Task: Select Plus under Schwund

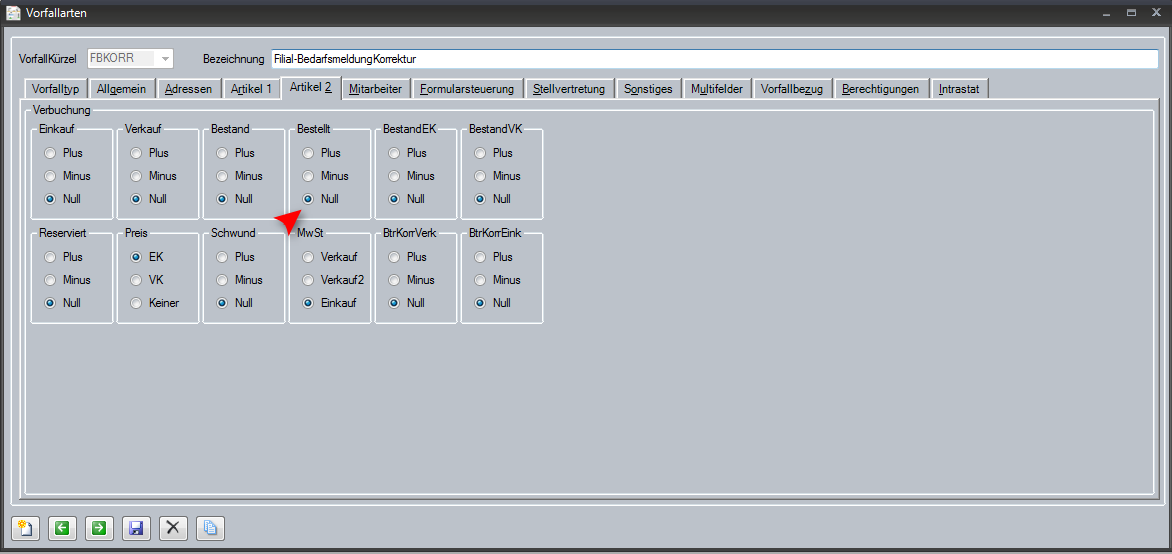Action: point(223,257)
